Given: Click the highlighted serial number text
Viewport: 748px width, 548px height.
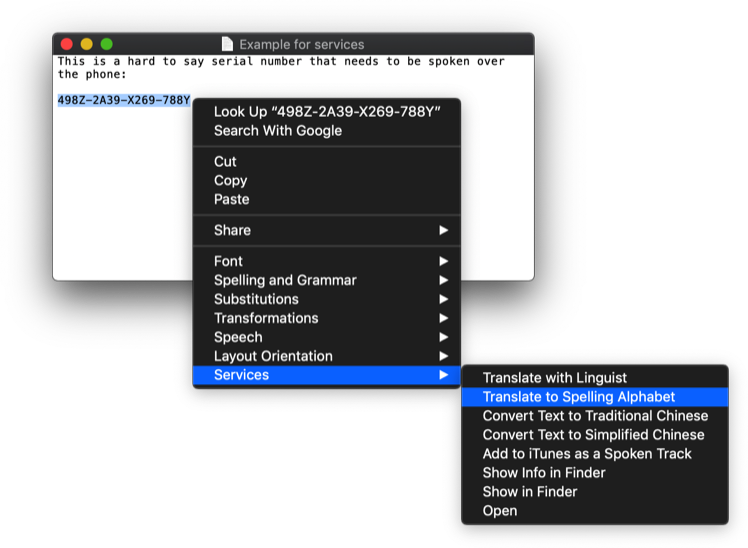Looking at the screenshot, I should coord(124,100).
